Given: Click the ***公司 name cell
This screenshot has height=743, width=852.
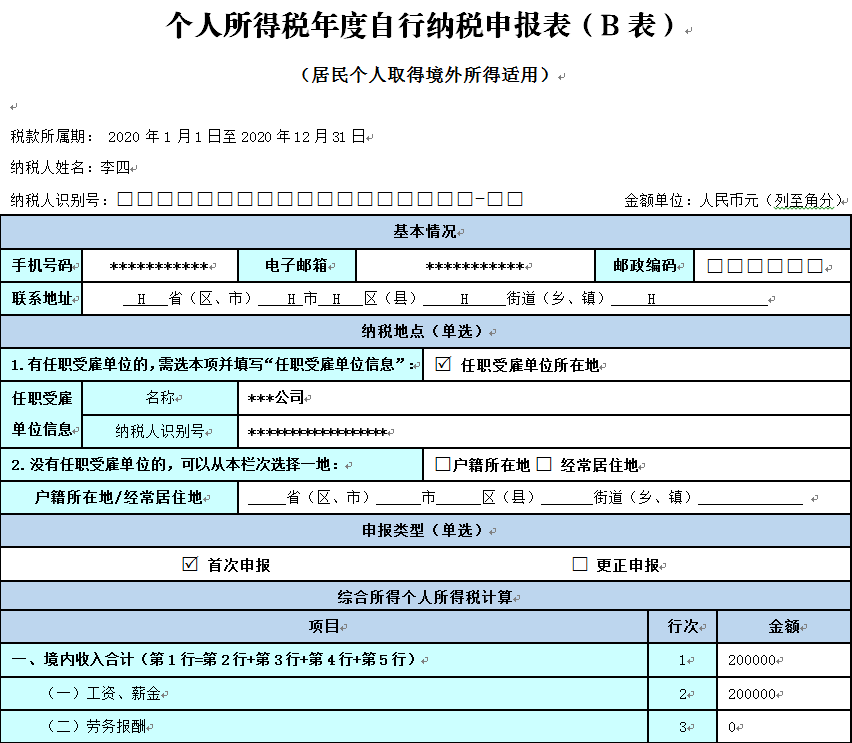Looking at the screenshot, I should click(544, 398).
